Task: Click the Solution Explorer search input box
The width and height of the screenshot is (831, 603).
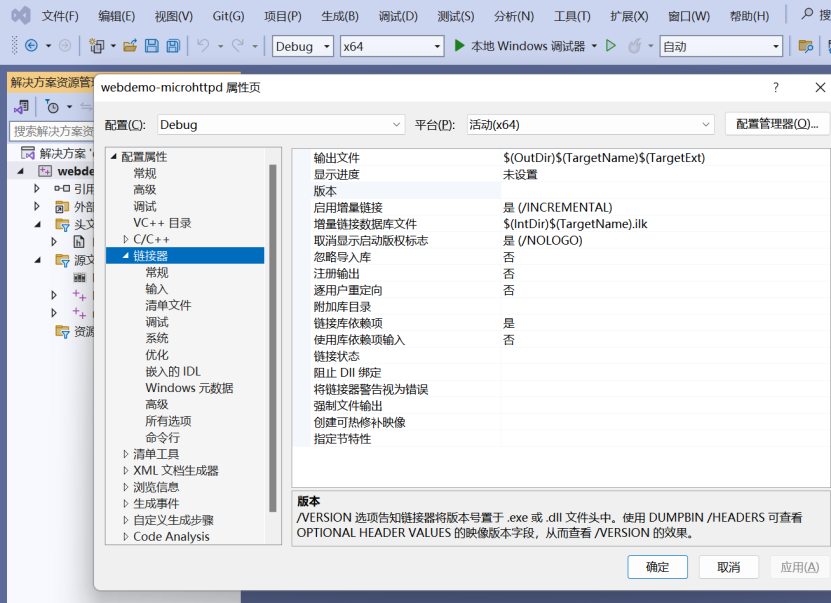Action: (x=50, y=131)
